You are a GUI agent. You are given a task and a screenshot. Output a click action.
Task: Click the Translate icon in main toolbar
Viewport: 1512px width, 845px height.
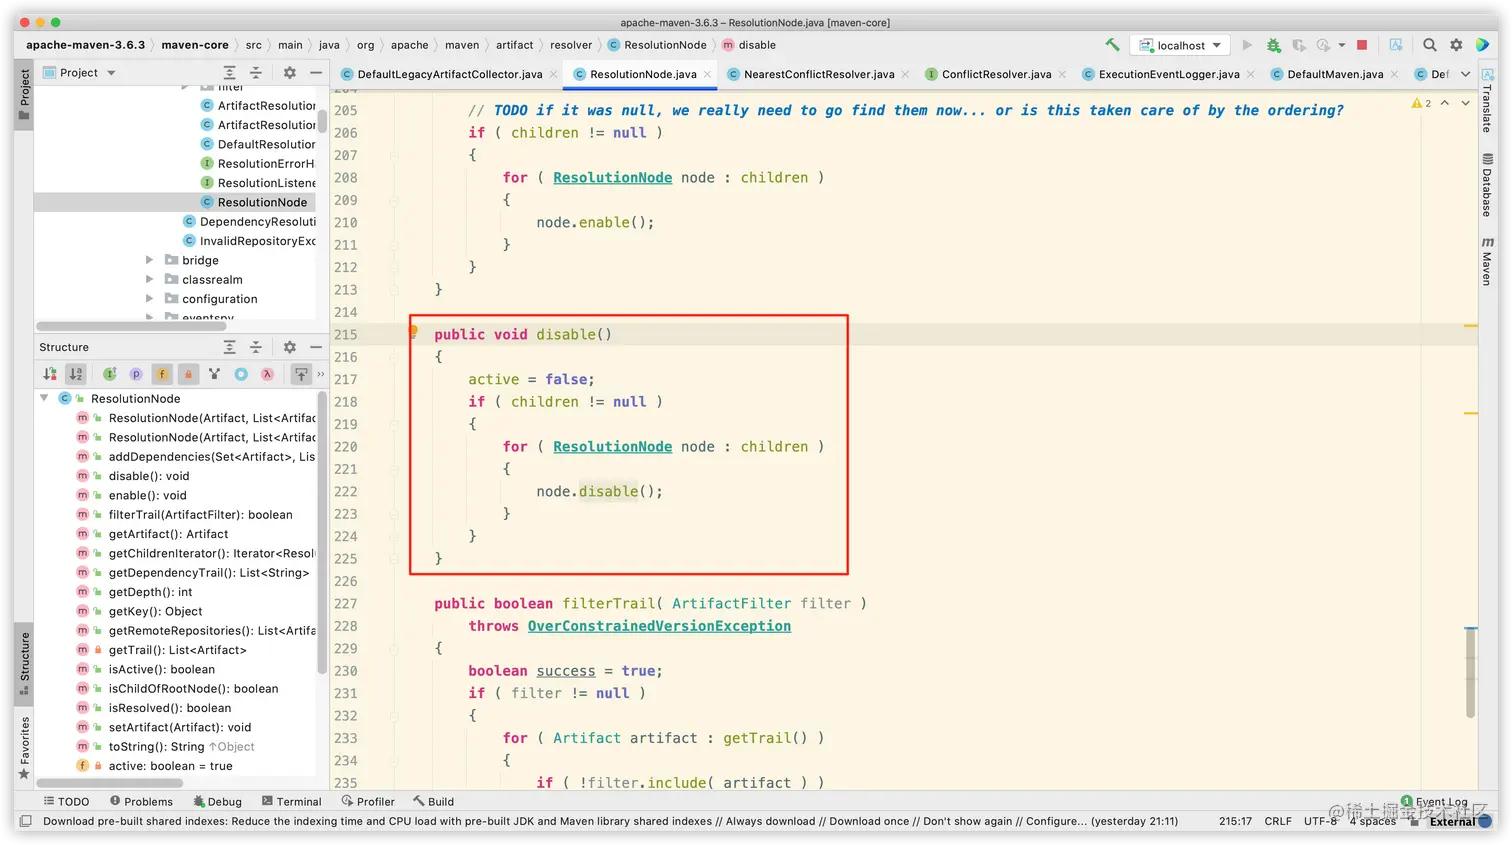1396,45
